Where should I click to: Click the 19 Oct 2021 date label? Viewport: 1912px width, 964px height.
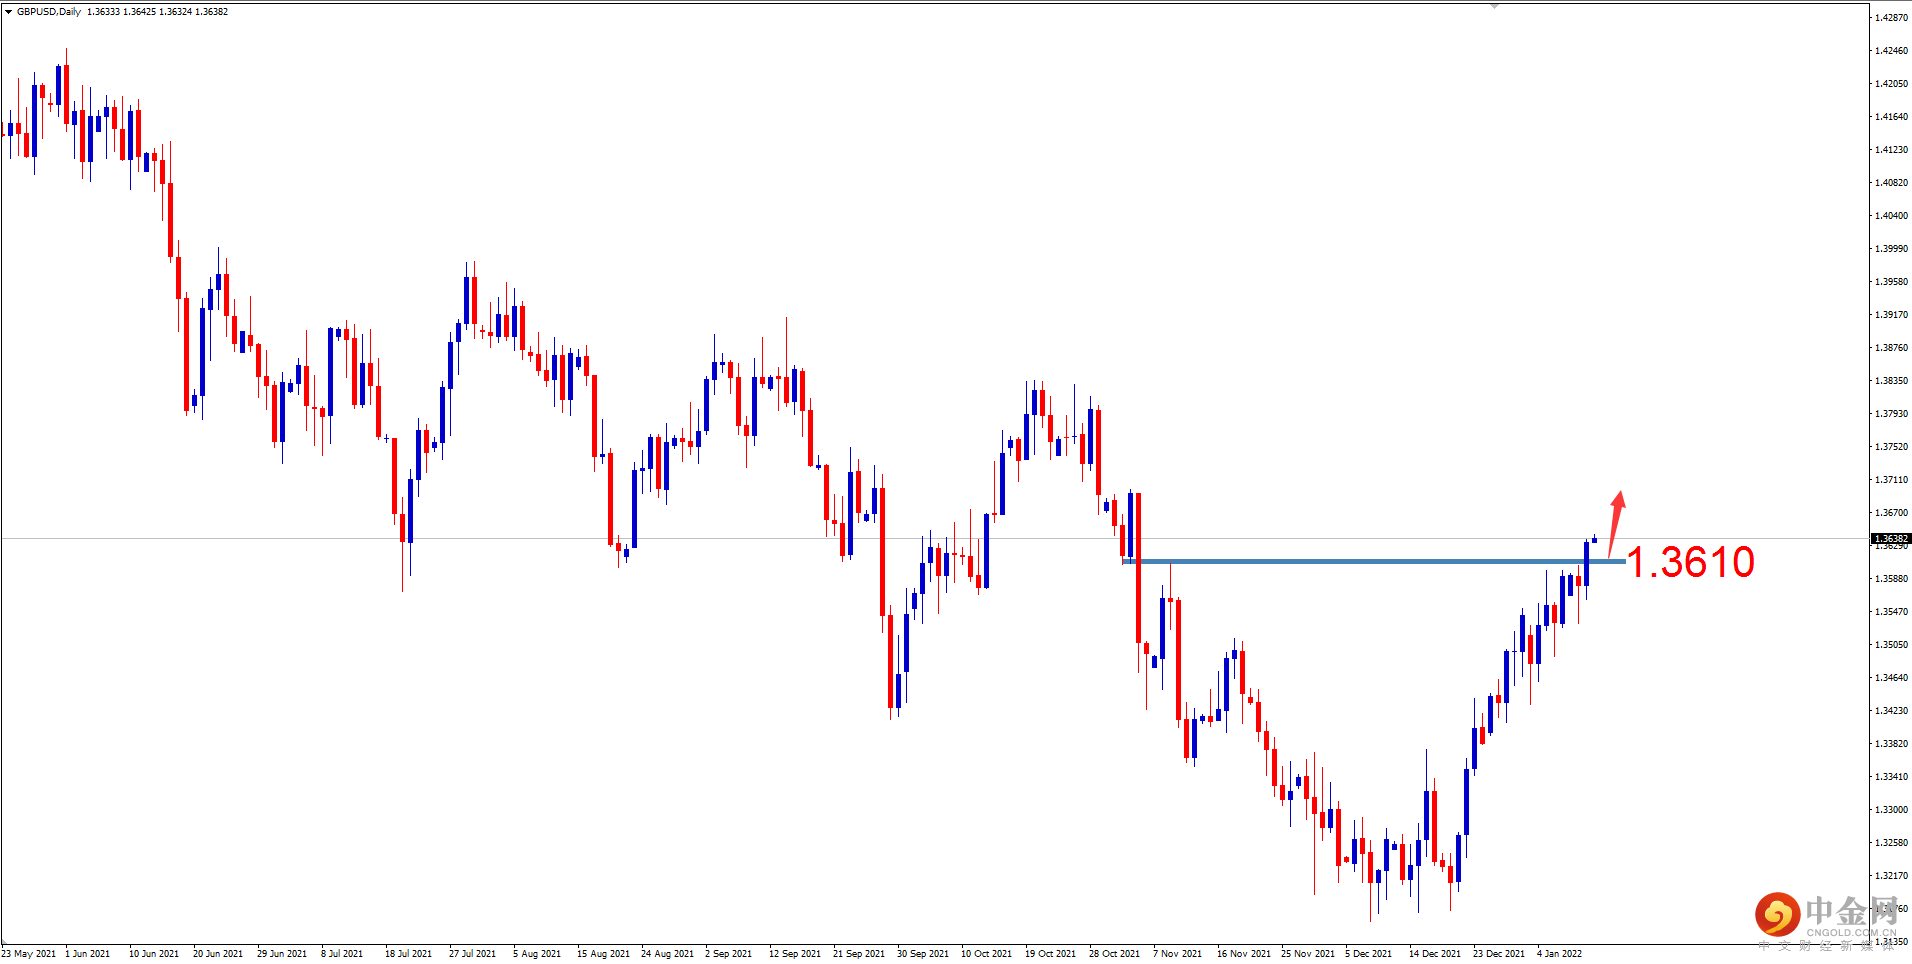point(1050,953)
